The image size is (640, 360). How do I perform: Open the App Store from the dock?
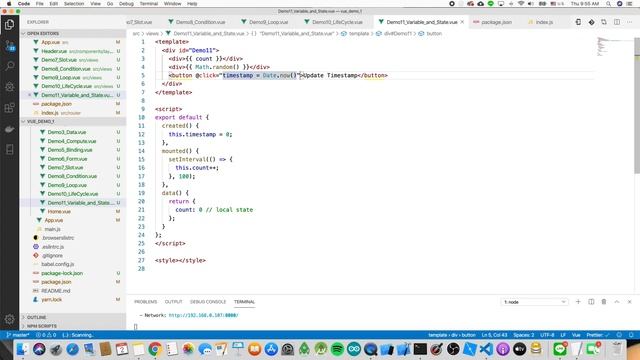click(x=271, y=349)
